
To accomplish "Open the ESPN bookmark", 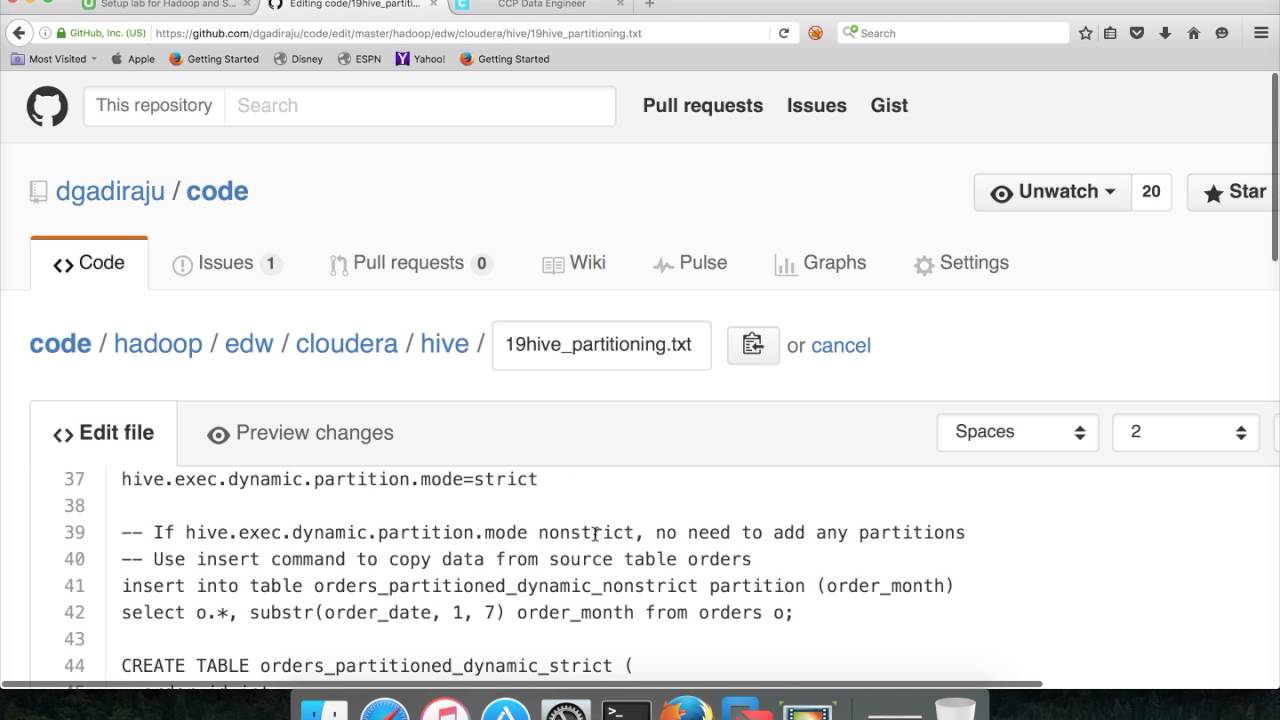I will pyautogui.click(x=359, y=59).
